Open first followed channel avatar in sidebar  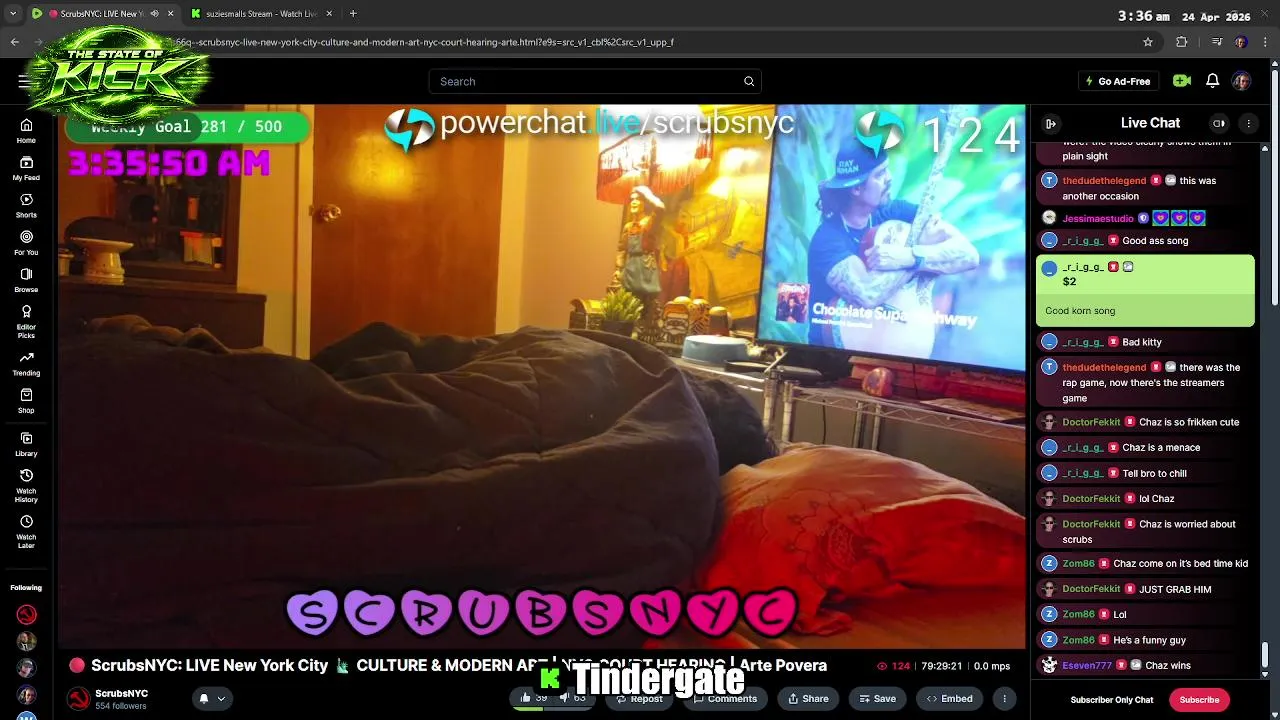(x=26, y=614)
